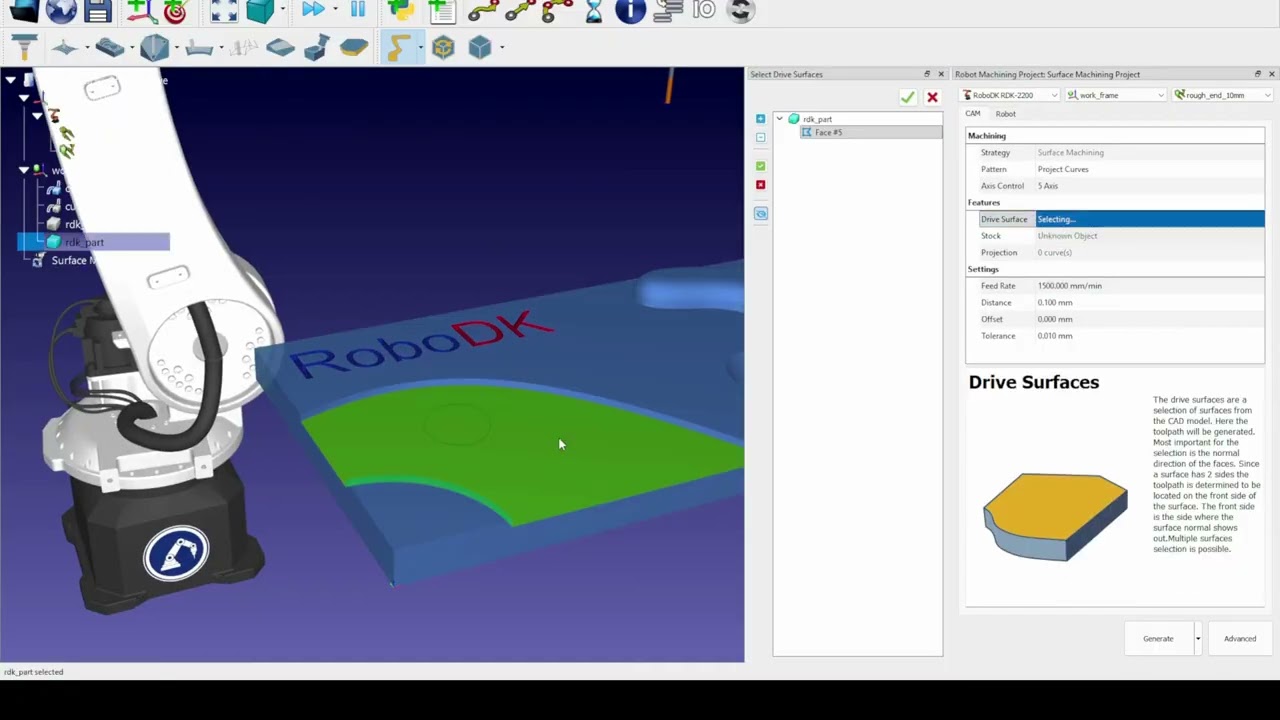The width and height of the screenshot is (1280, 720).
Task: Add a Python program icon
Action: 400,11
